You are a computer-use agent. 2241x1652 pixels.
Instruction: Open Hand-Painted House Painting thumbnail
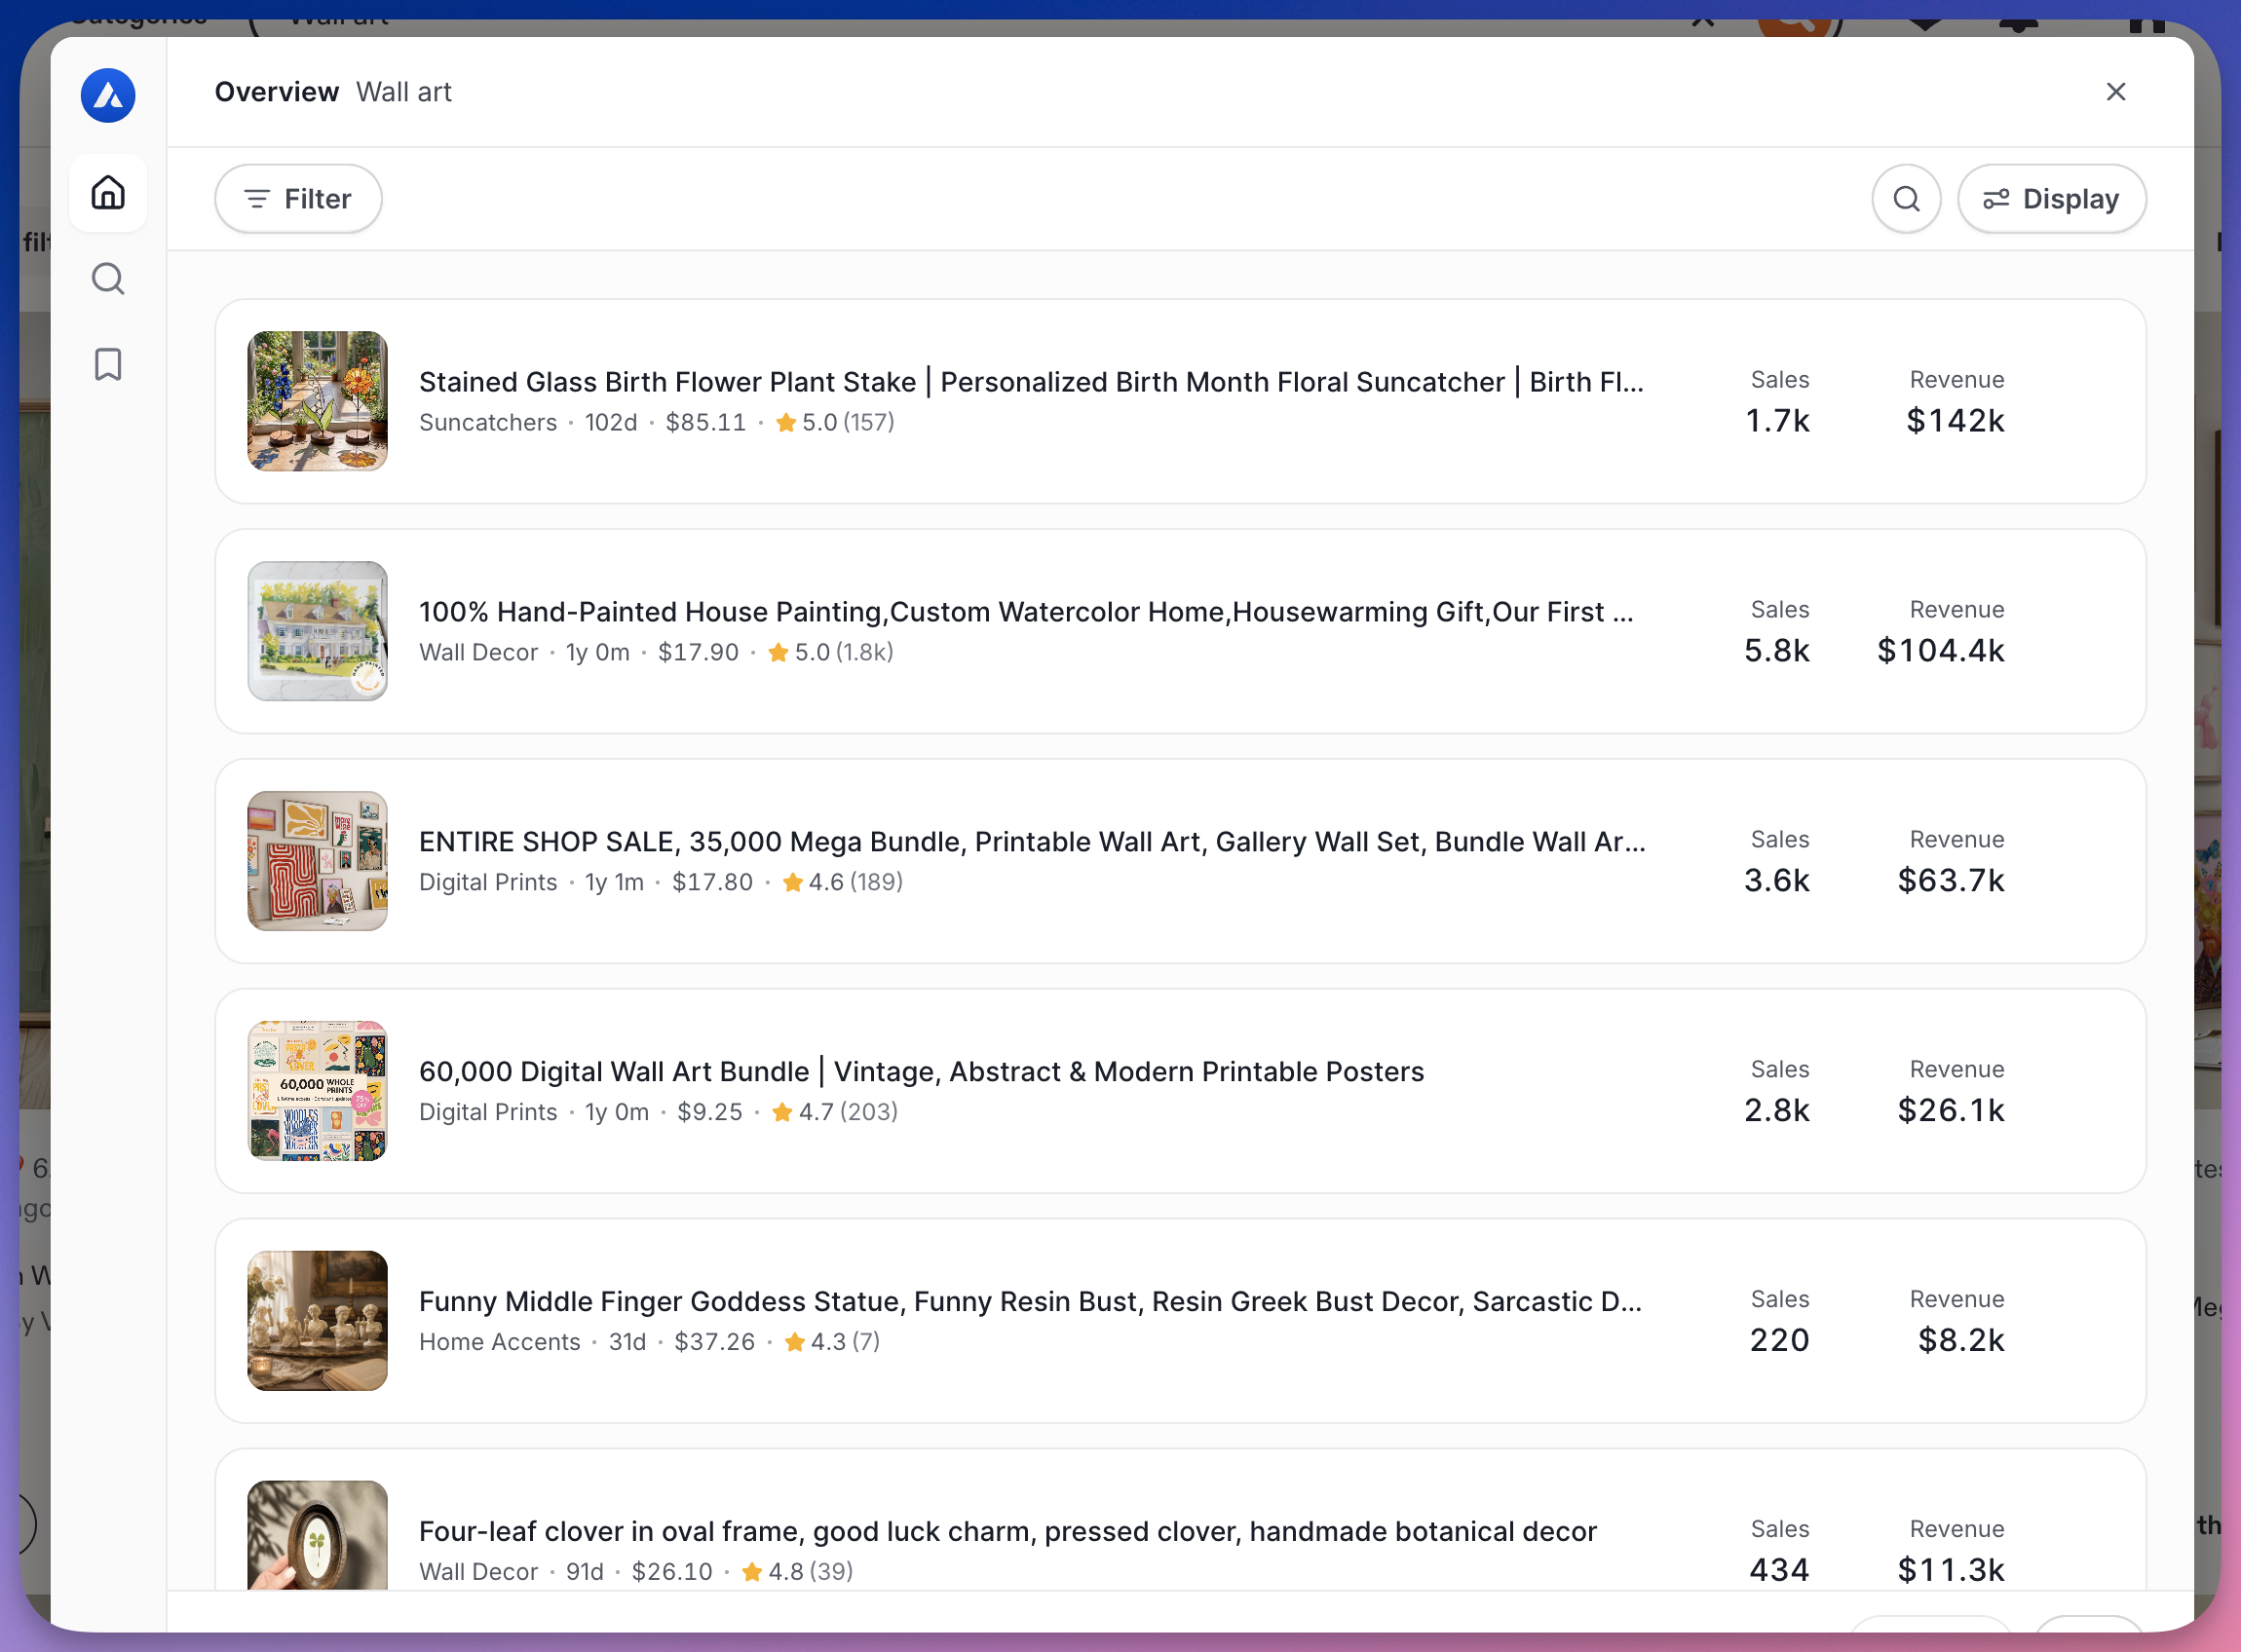(318, 631)
